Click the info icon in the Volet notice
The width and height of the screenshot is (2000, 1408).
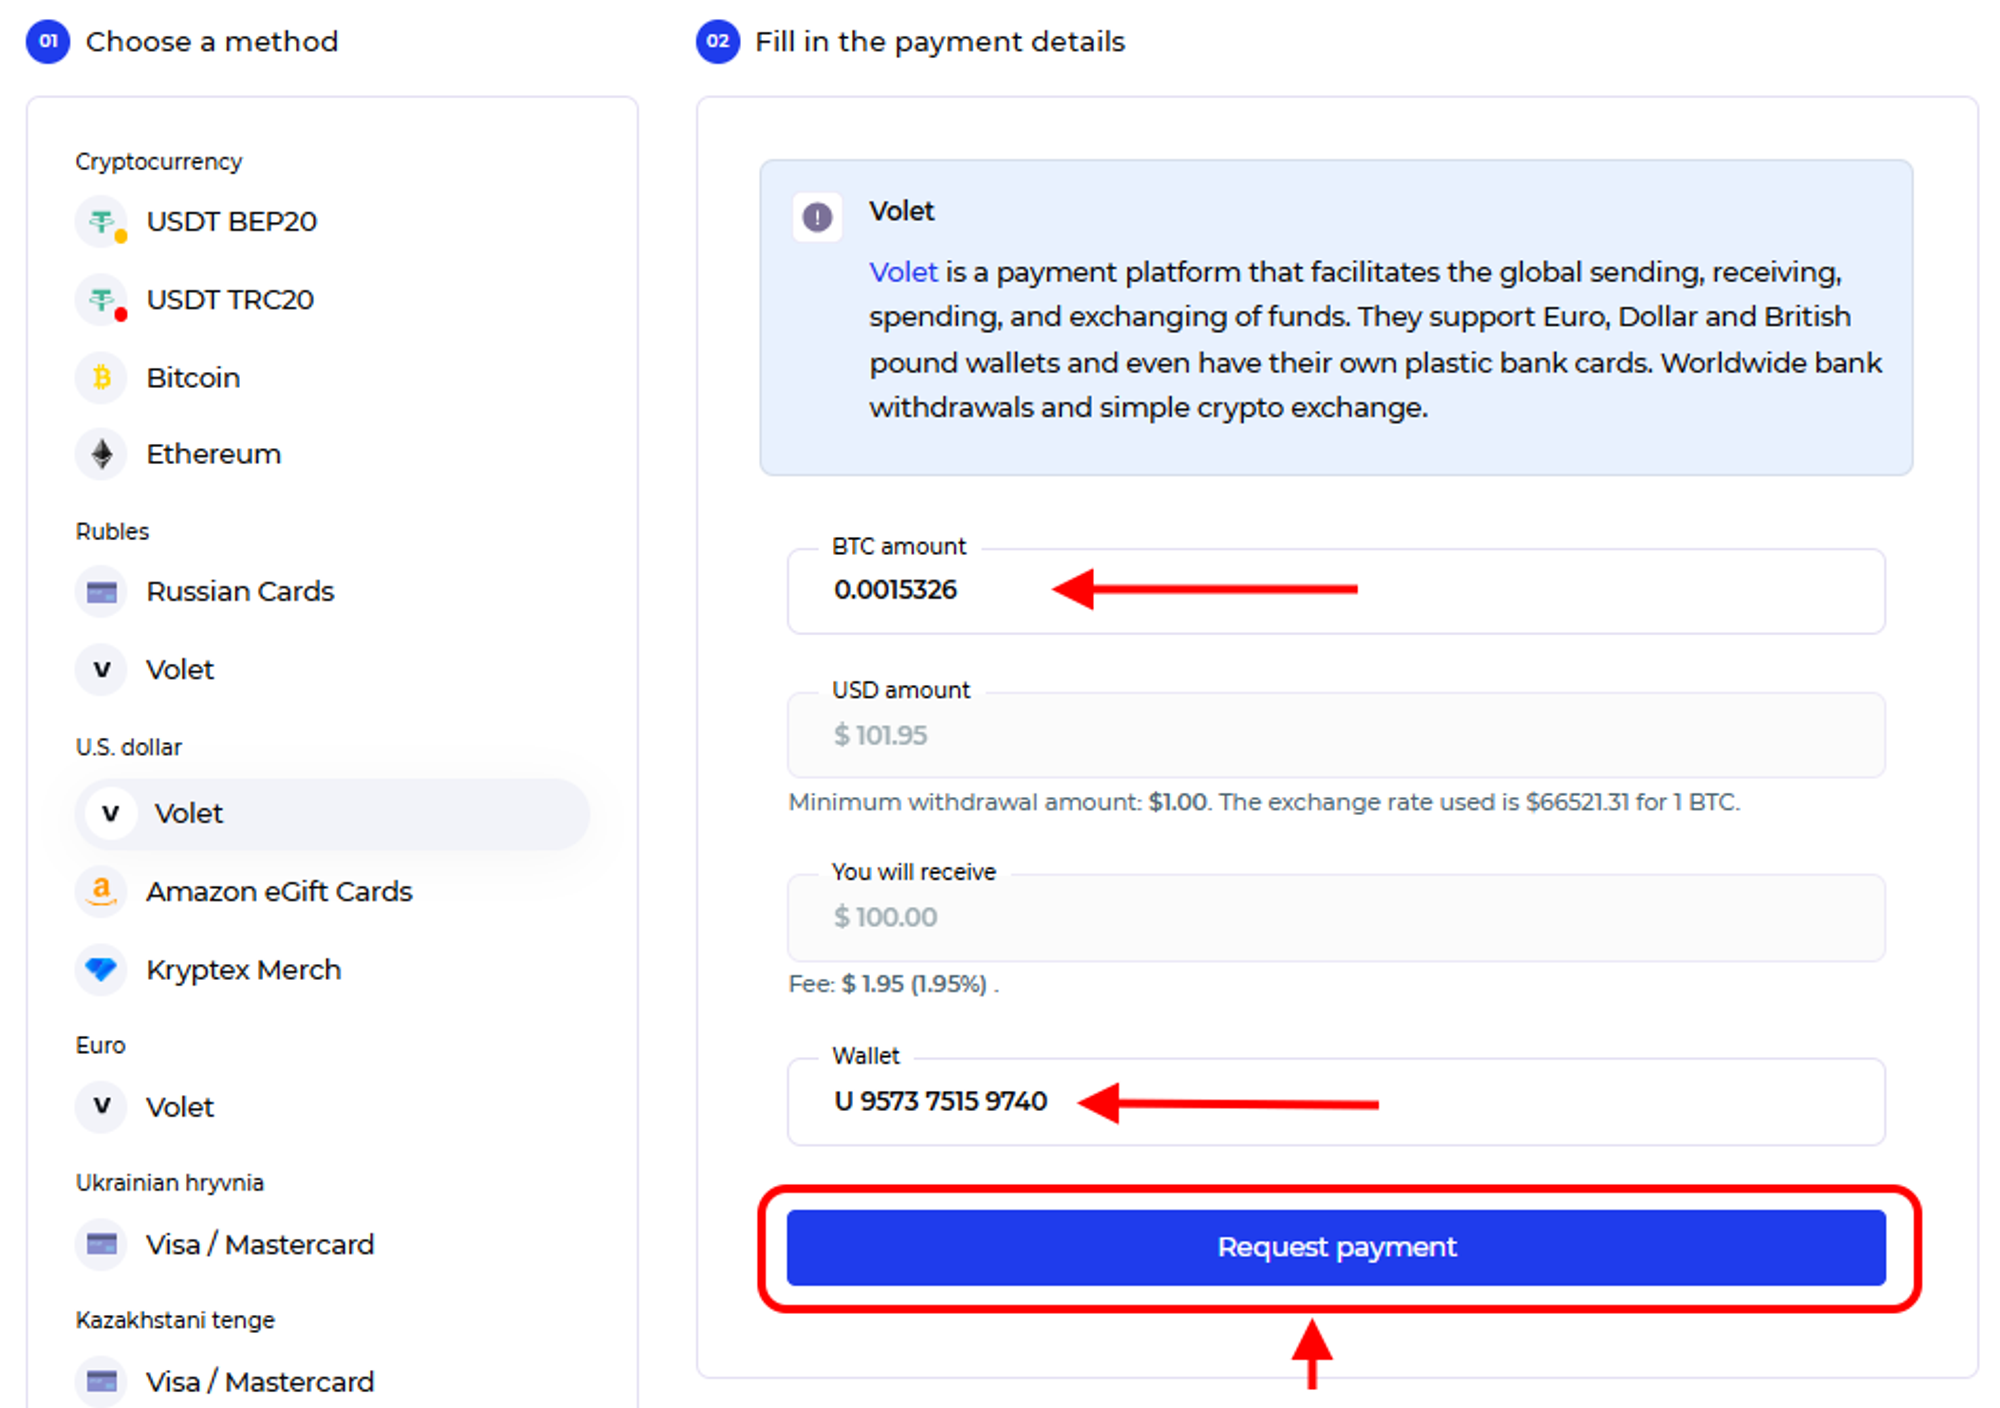click(x=817, y=217)
